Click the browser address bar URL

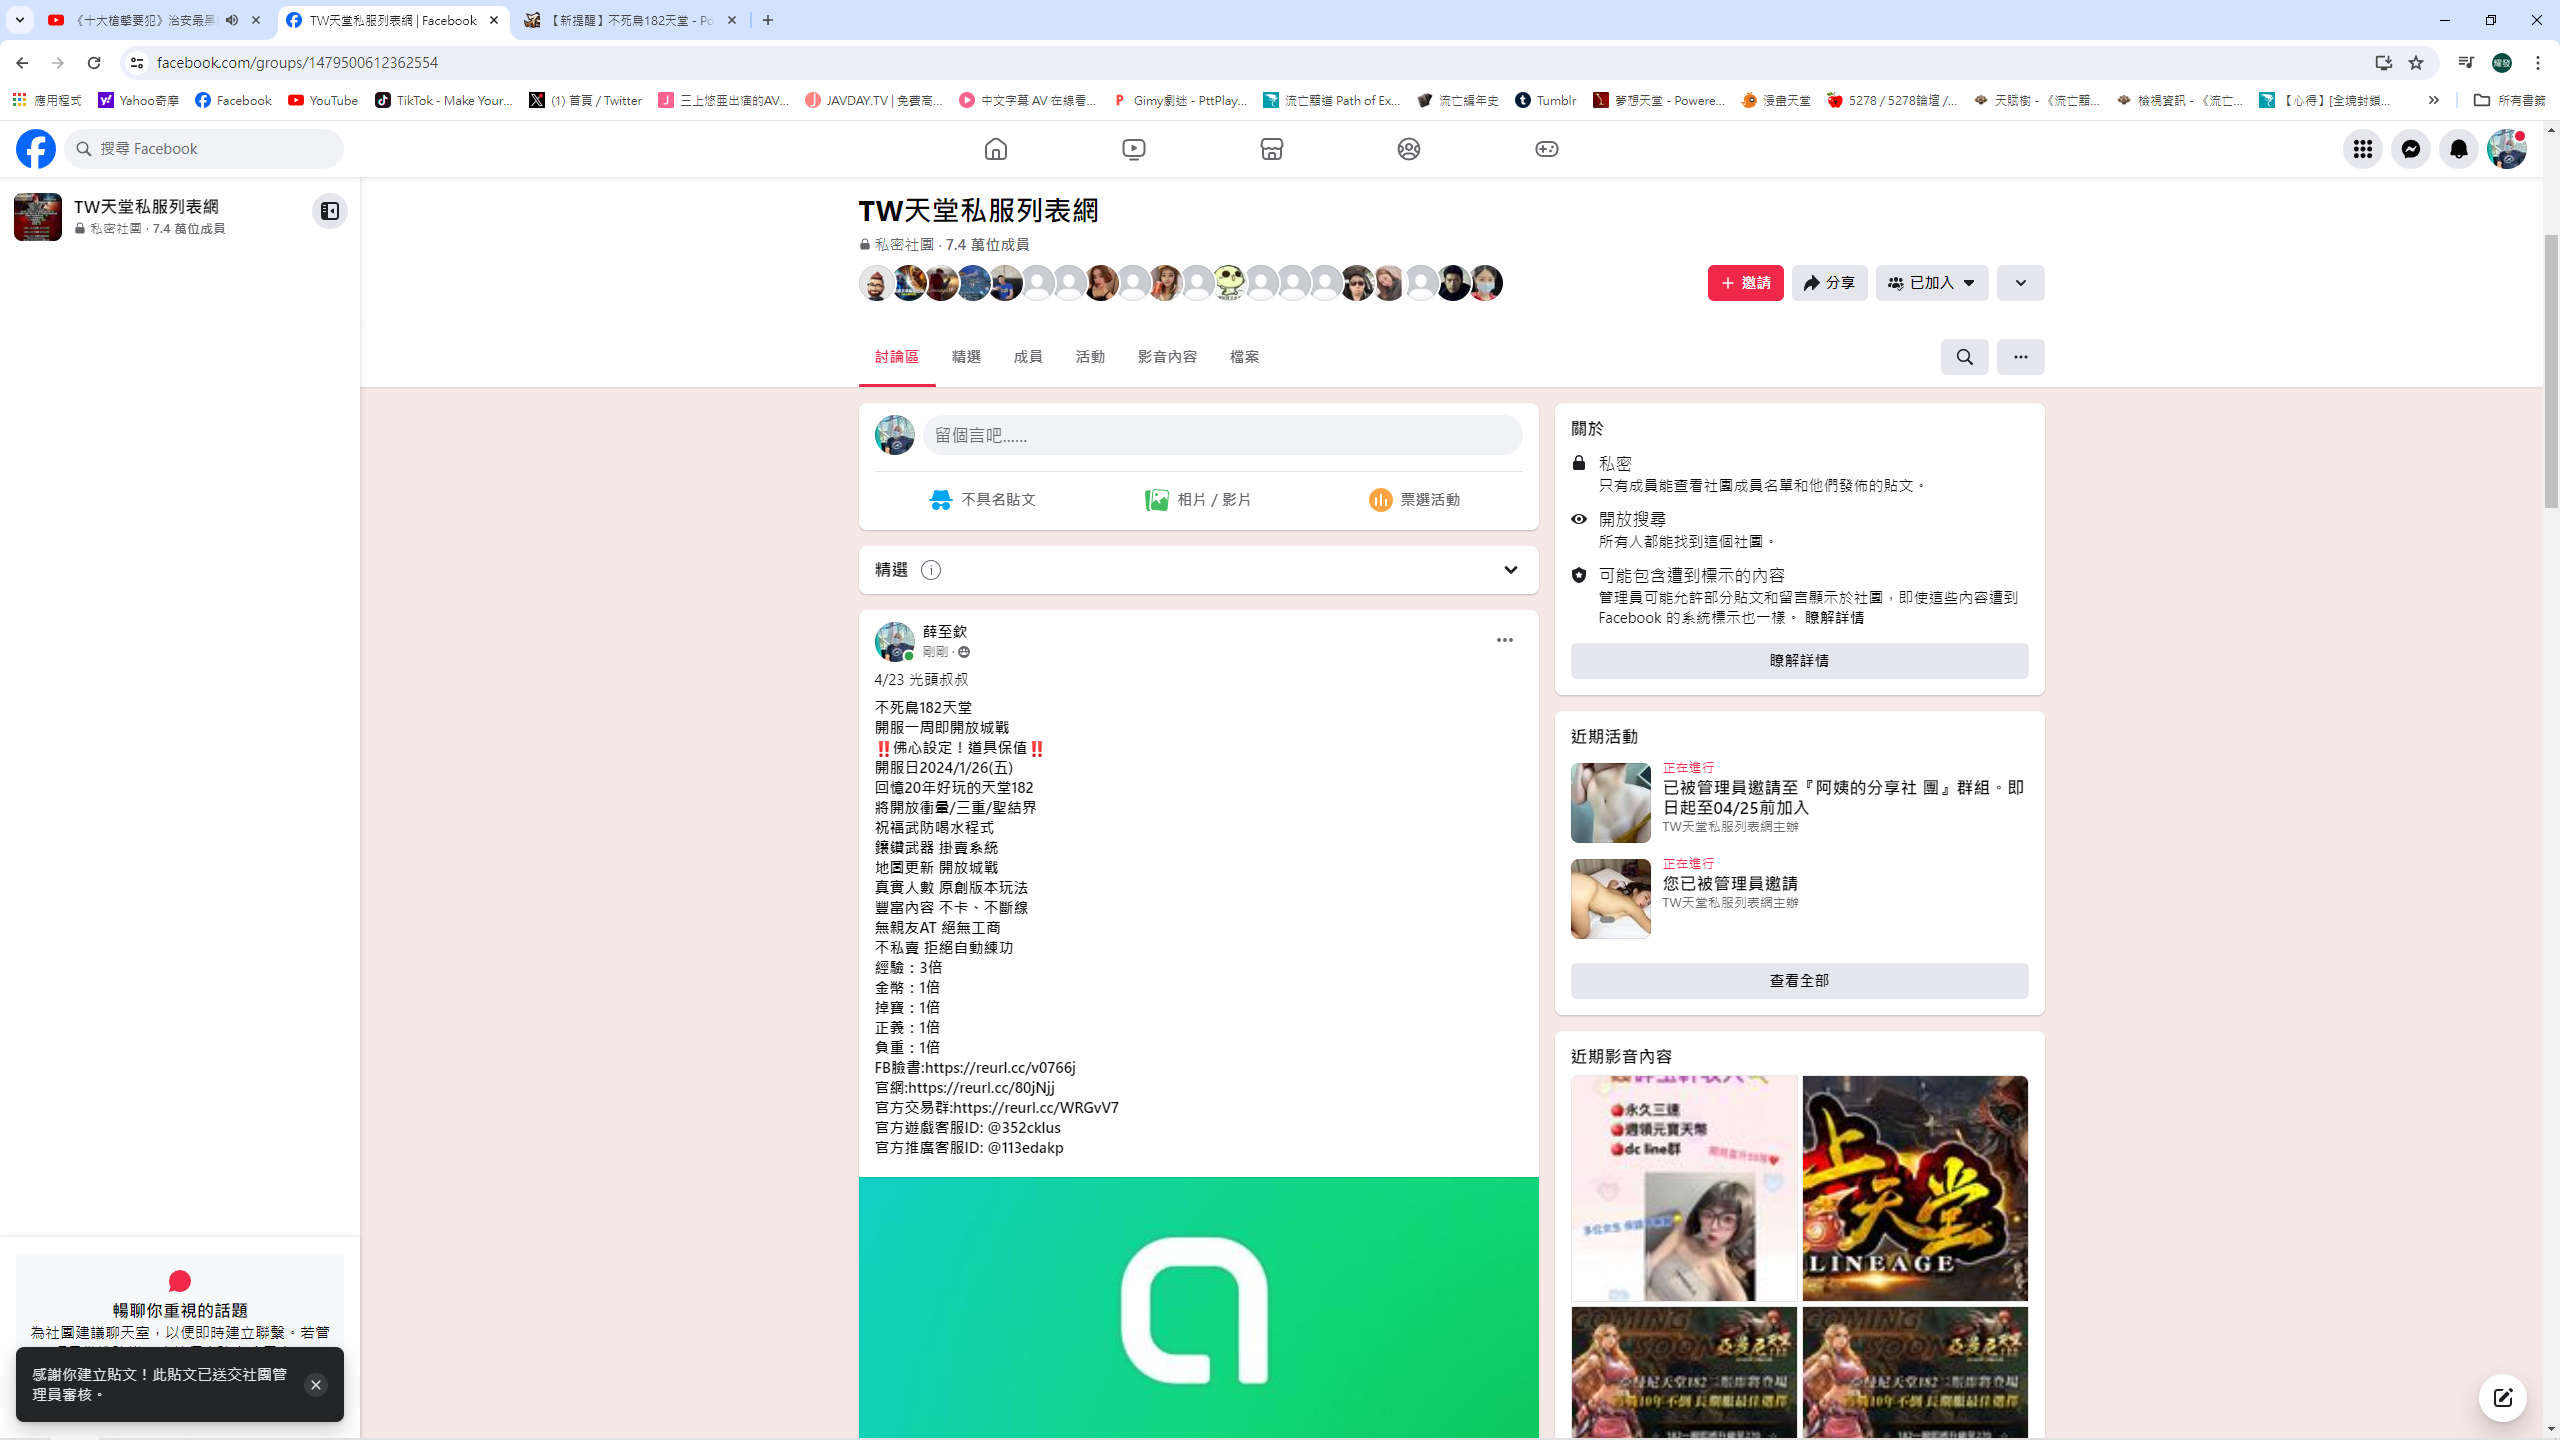coord(297,62)
